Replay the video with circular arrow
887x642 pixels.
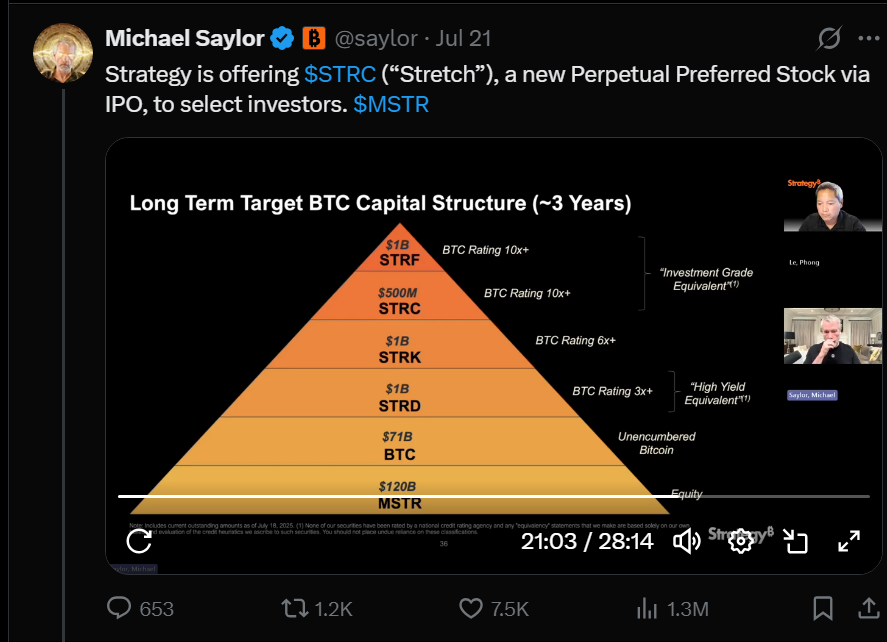[139, 541]
